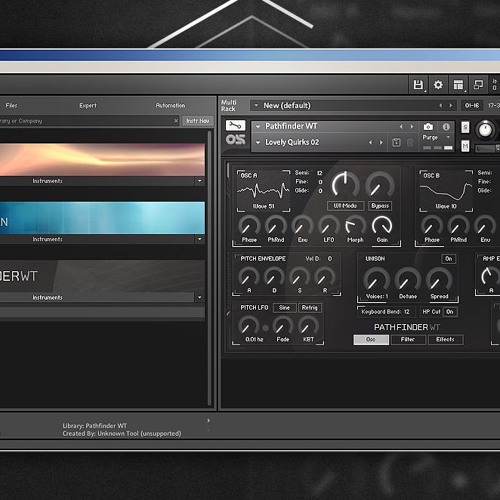Go to previous Pathfinder WT instrument

[401, 127]
